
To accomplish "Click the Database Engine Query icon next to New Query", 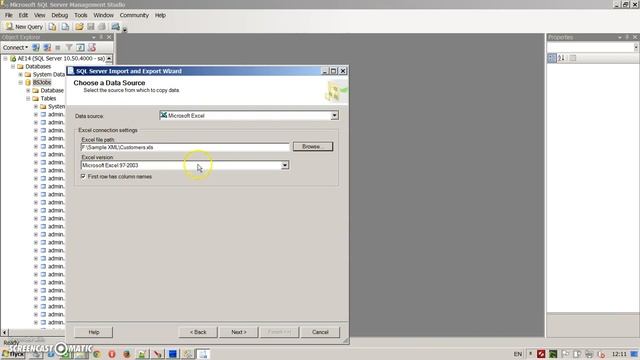I will coord(52,27).
